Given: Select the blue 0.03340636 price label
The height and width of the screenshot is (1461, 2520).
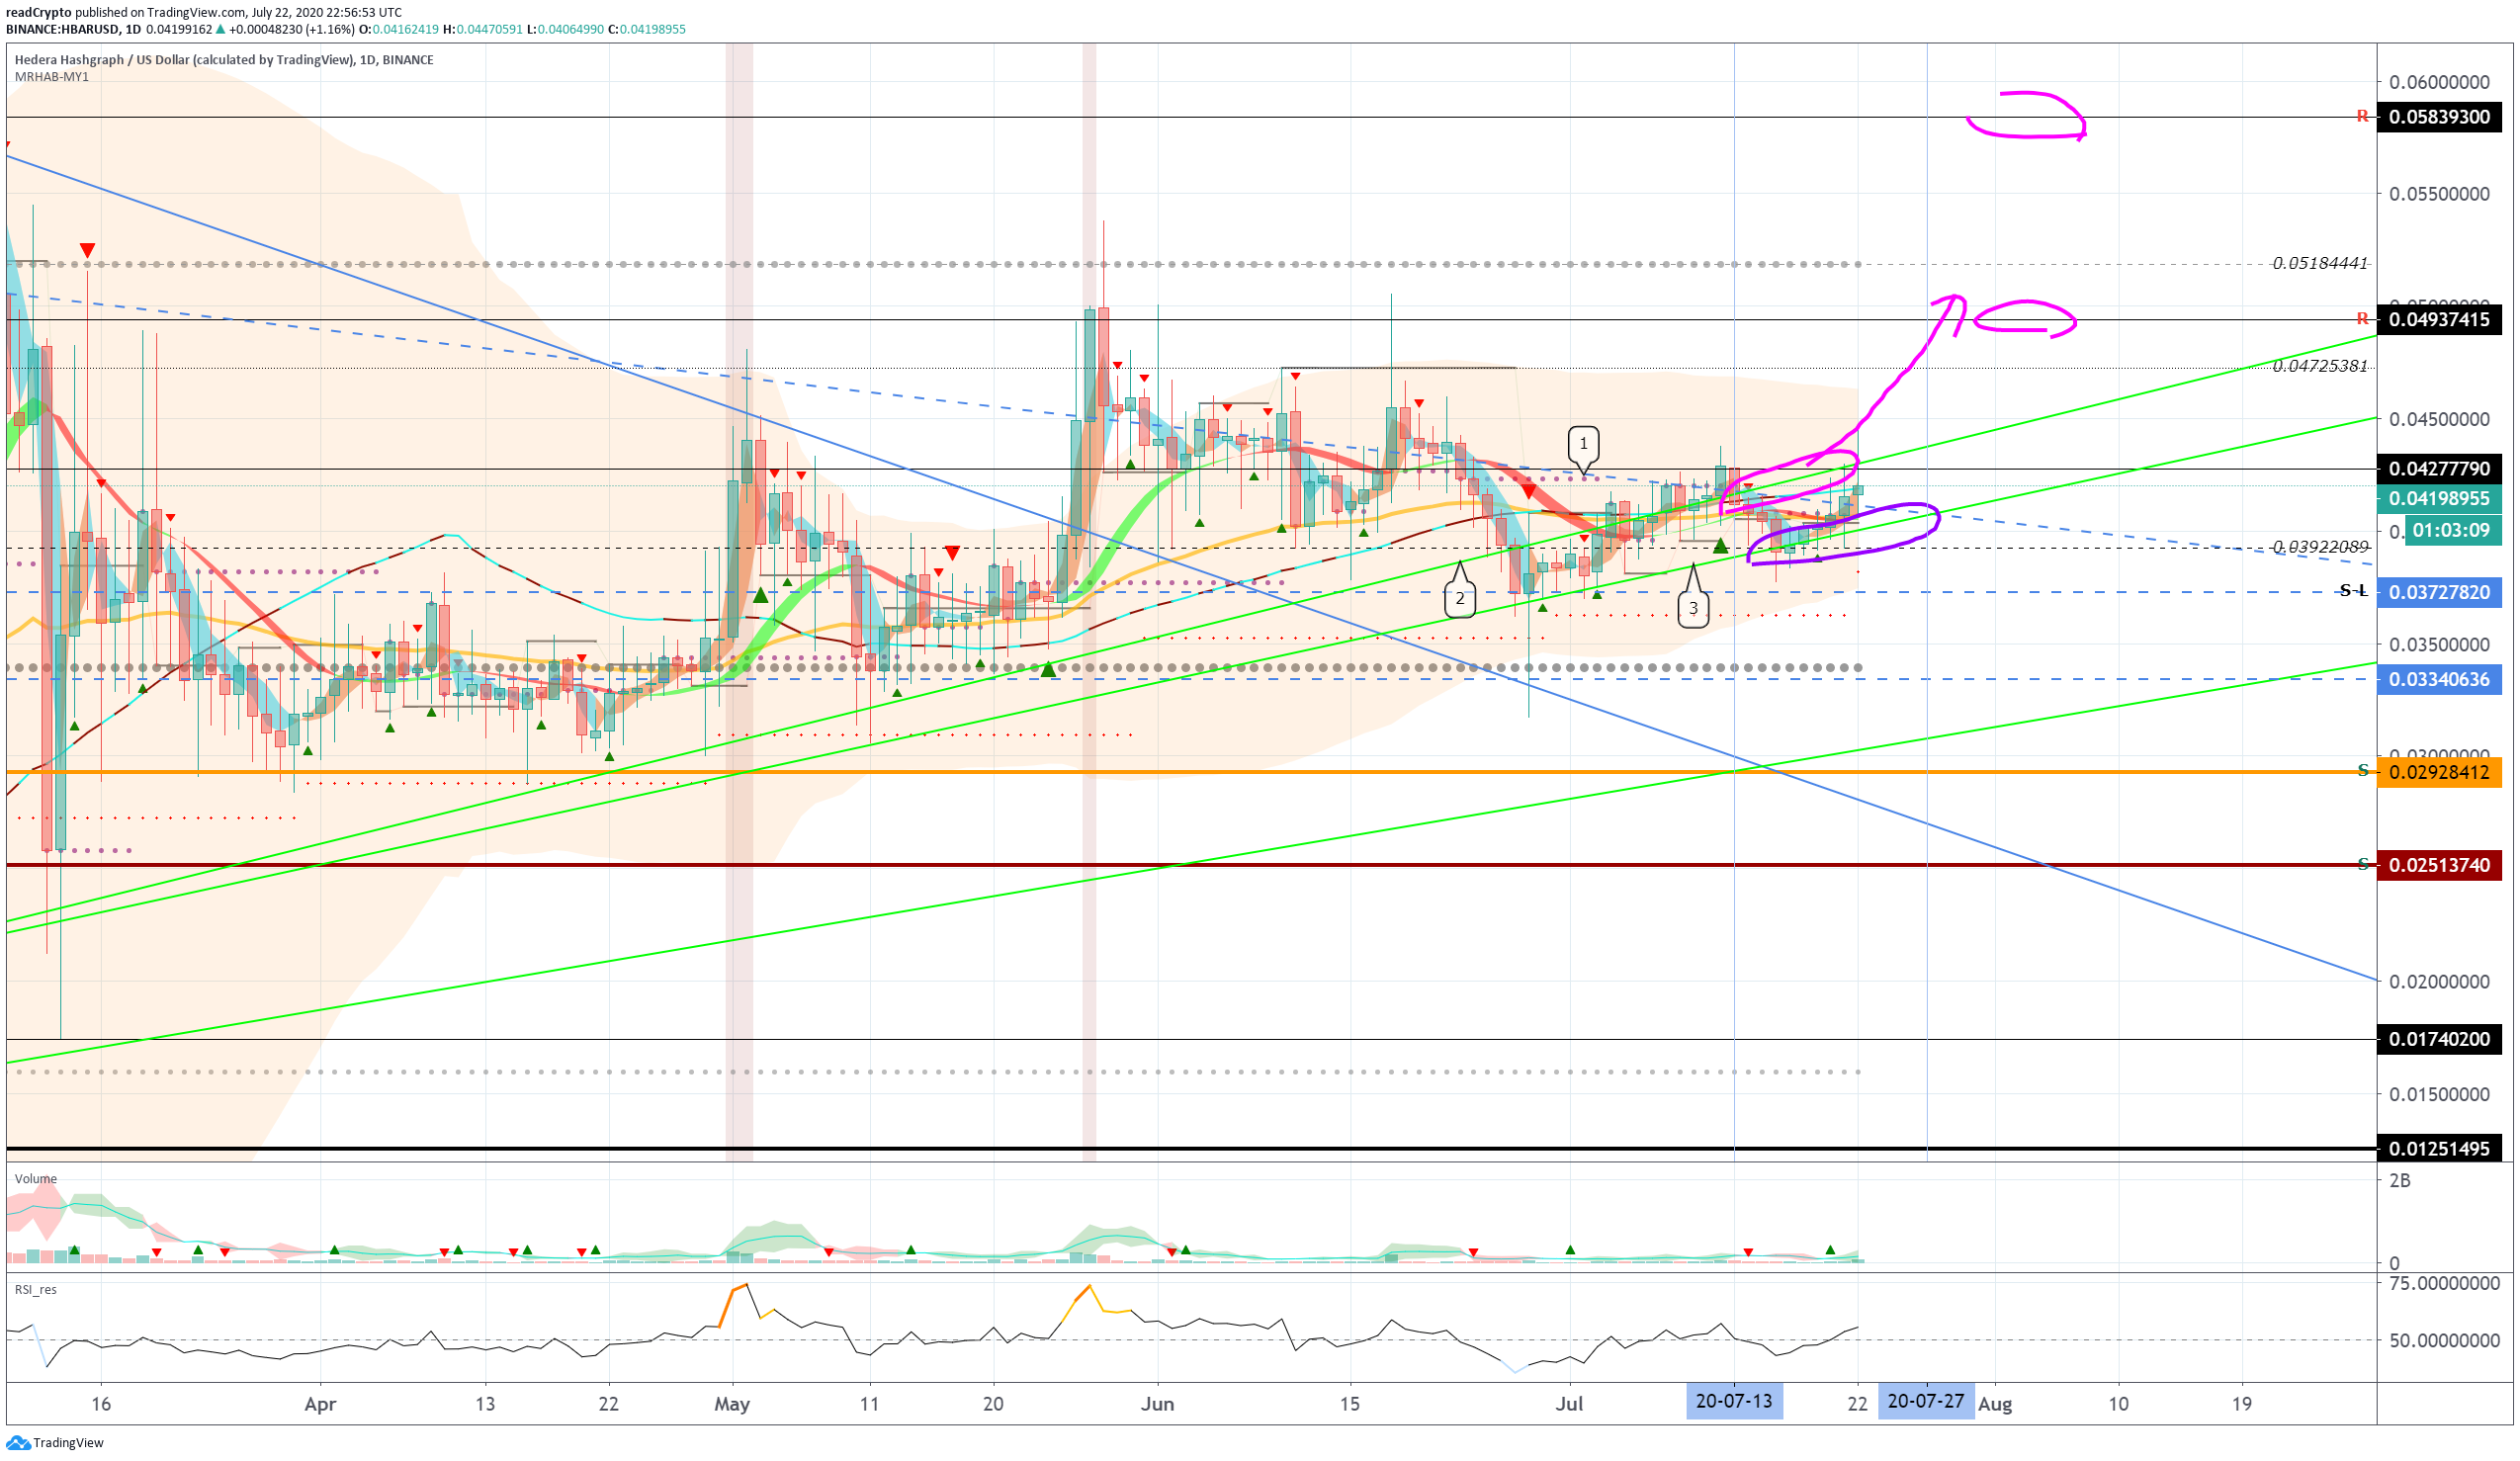Looking at the screenshot, I should click(2439, 680).
